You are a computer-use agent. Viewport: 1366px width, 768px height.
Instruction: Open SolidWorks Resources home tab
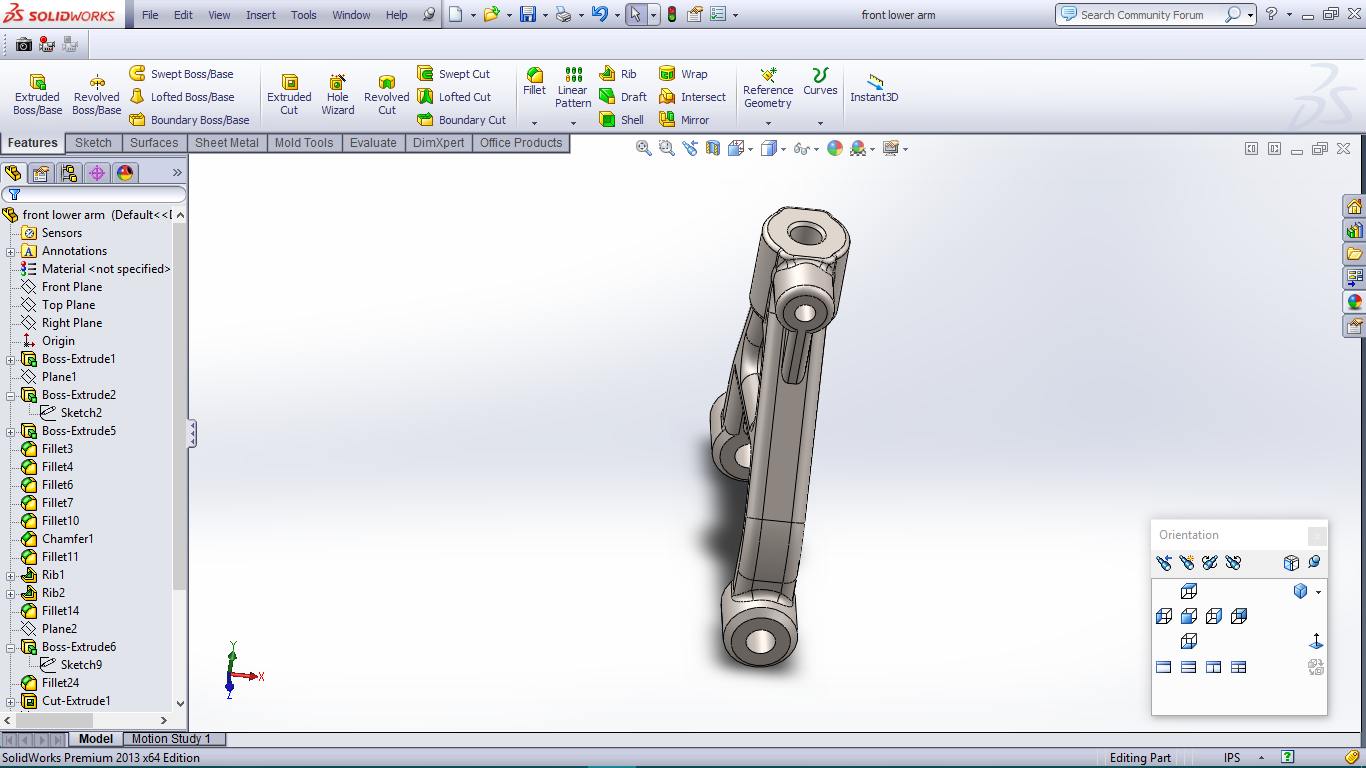(x=1354, y=207)
